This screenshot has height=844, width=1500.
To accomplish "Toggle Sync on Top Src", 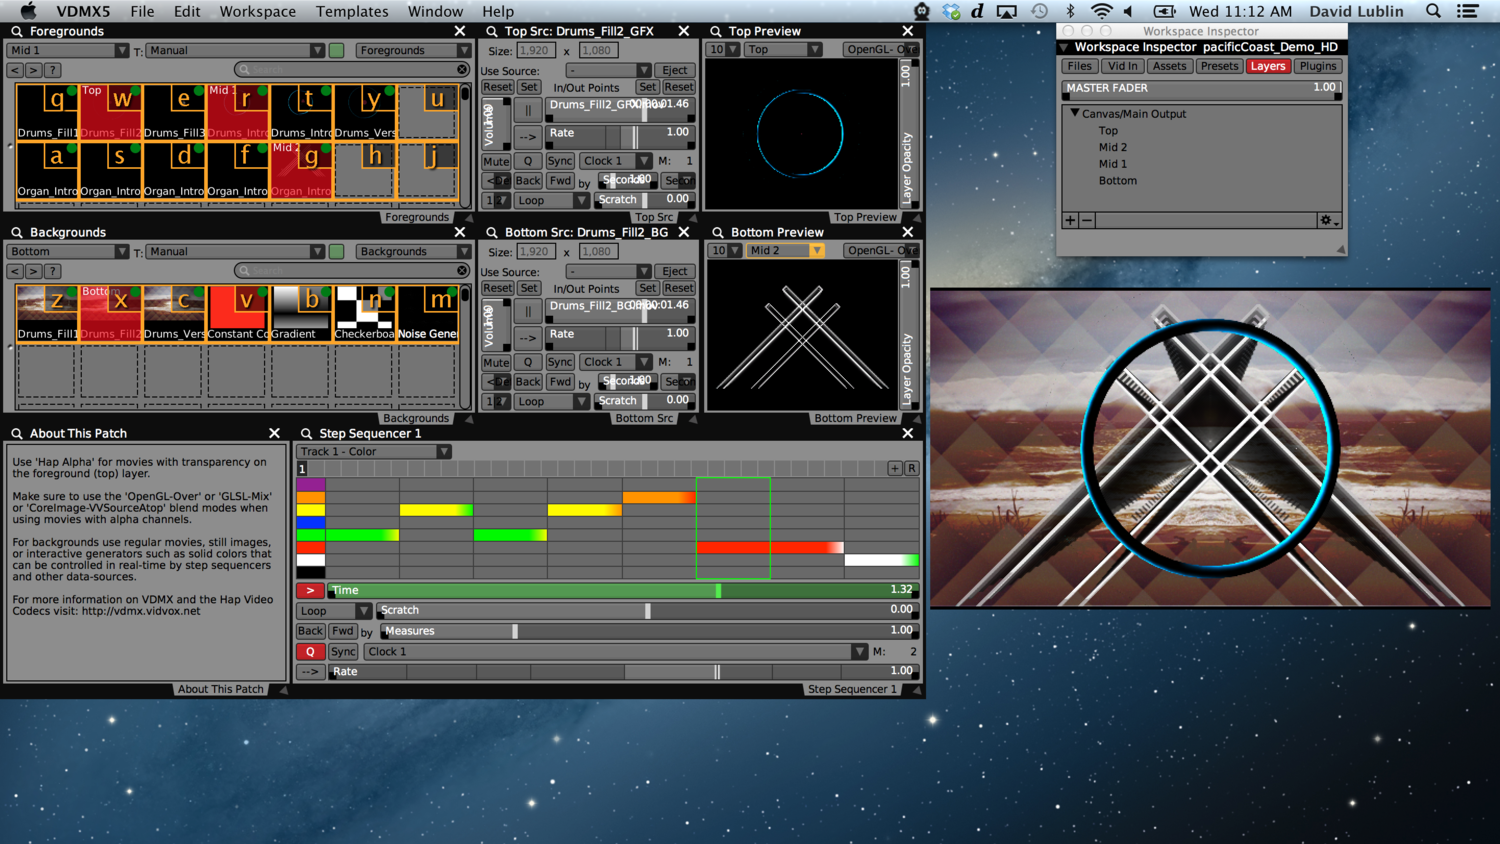I will [560, 161].
